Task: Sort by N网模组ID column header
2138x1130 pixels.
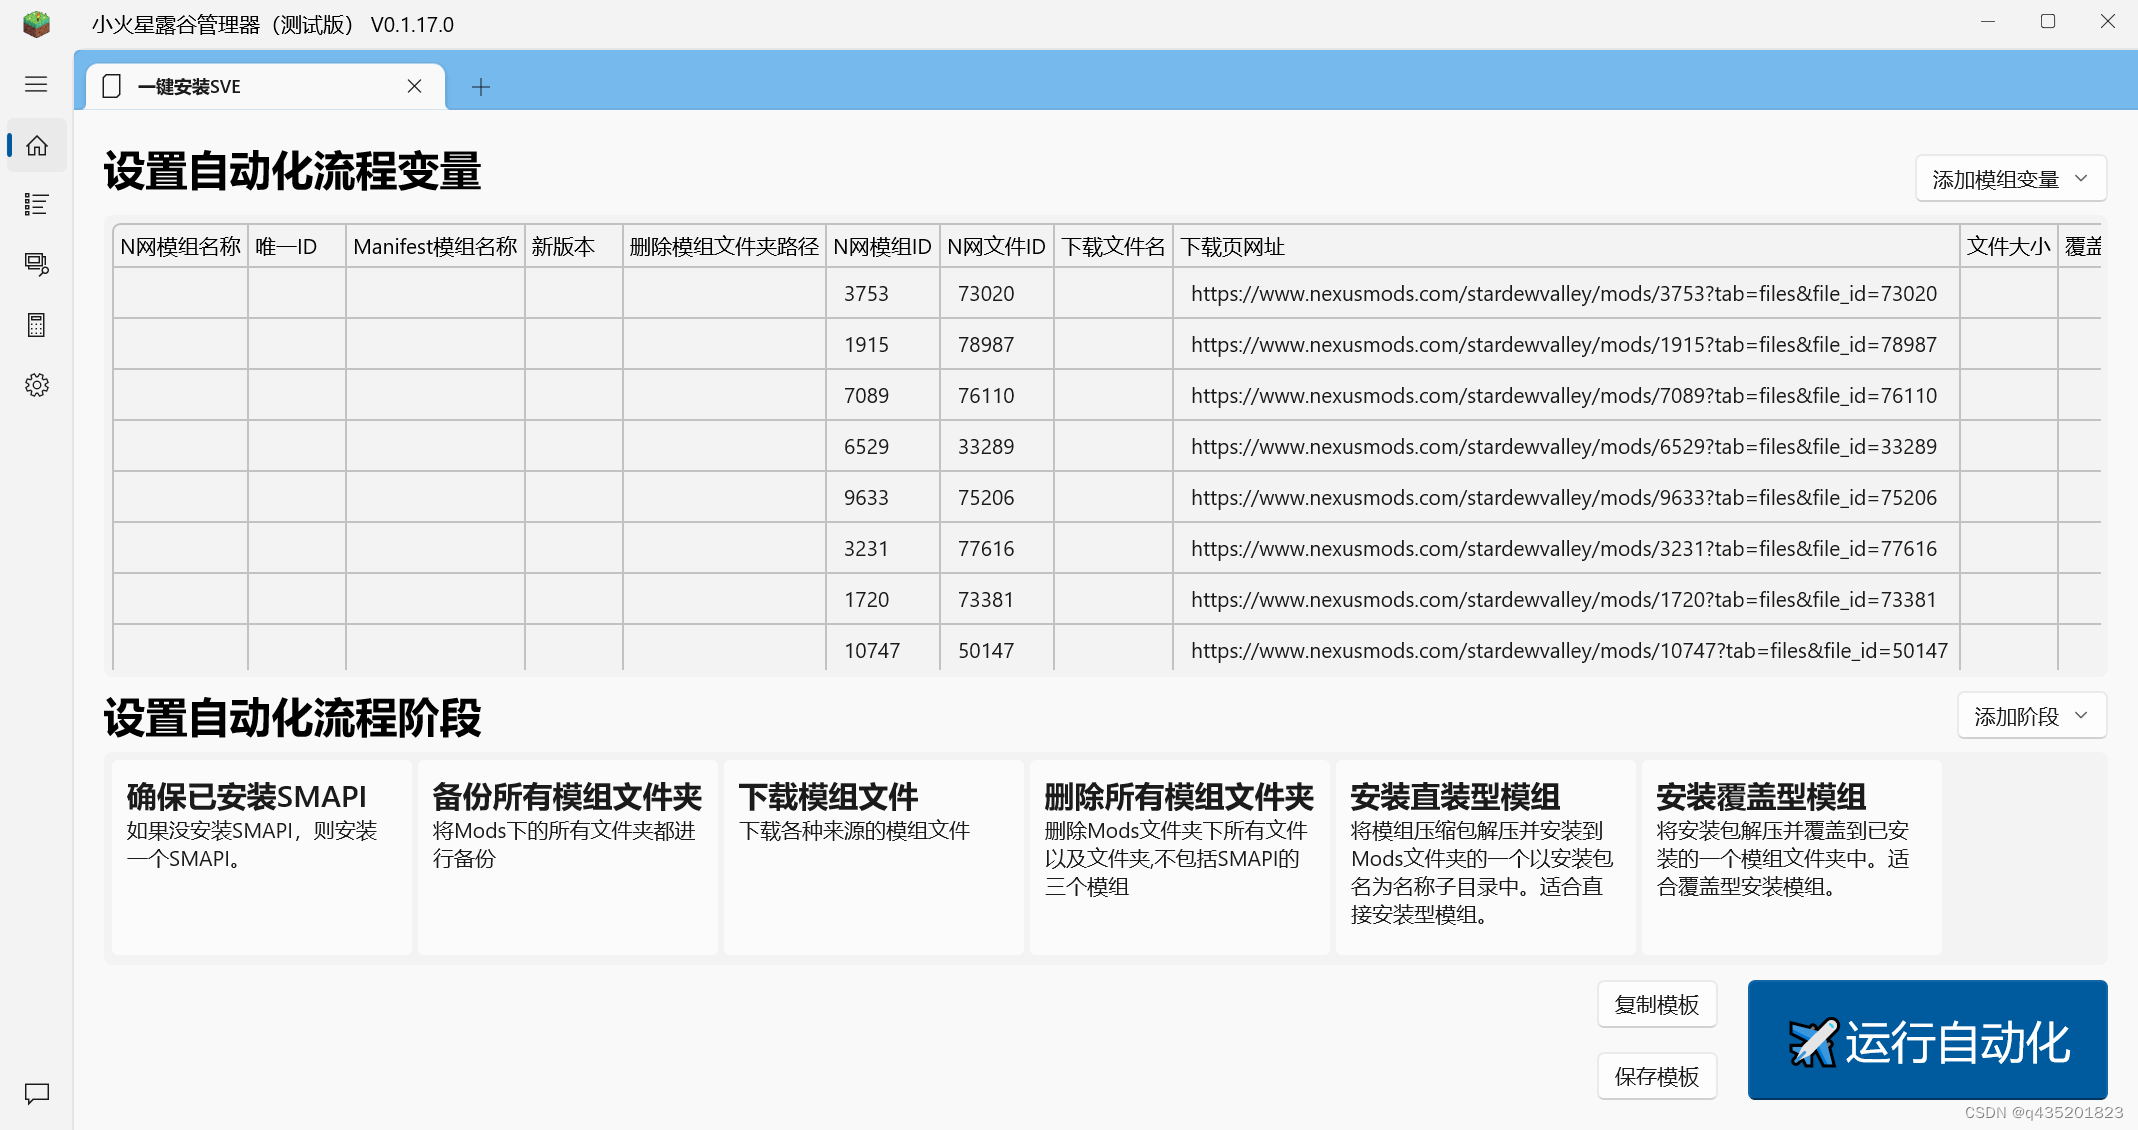Action: pyautogui.click(x=881, y=247)
